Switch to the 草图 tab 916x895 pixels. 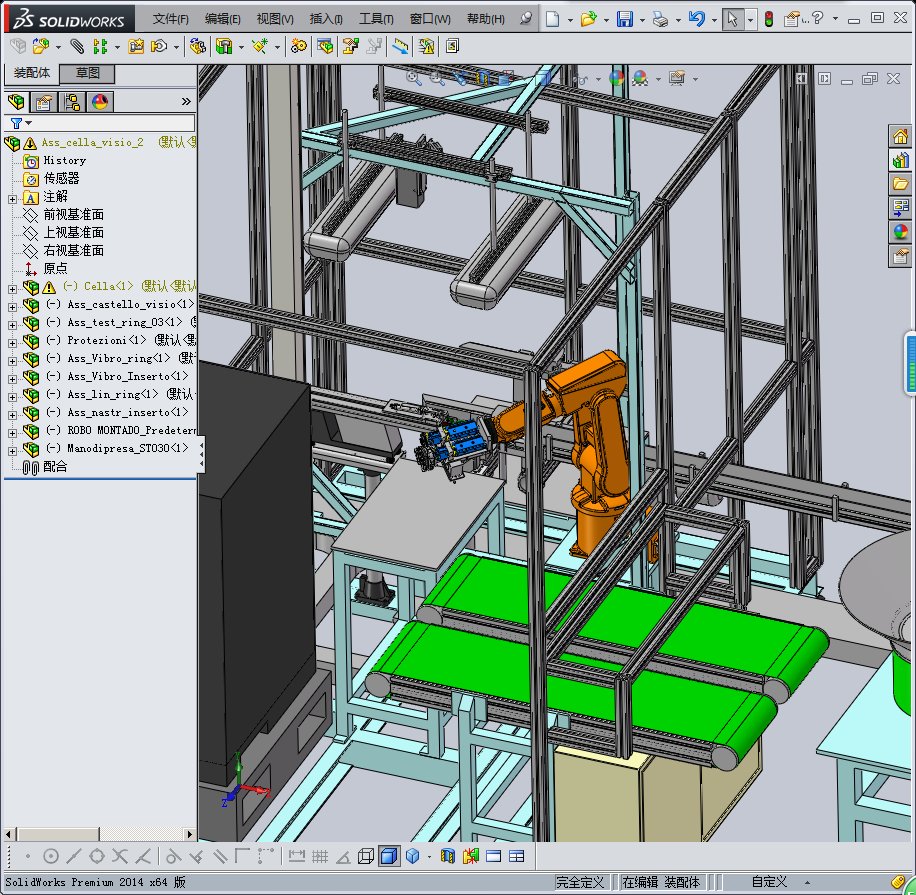coord(88,73)
